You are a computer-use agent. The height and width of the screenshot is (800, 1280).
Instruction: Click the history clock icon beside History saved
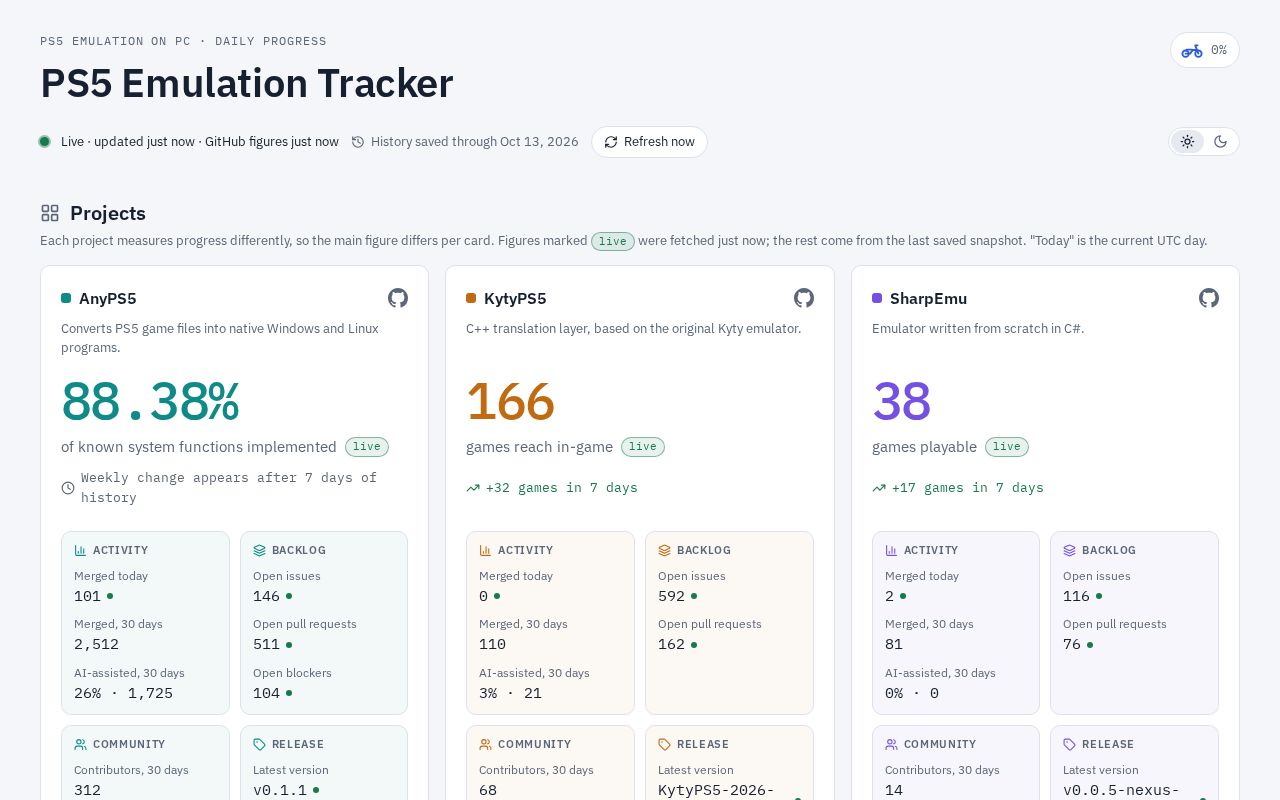[x=358, y=142]
